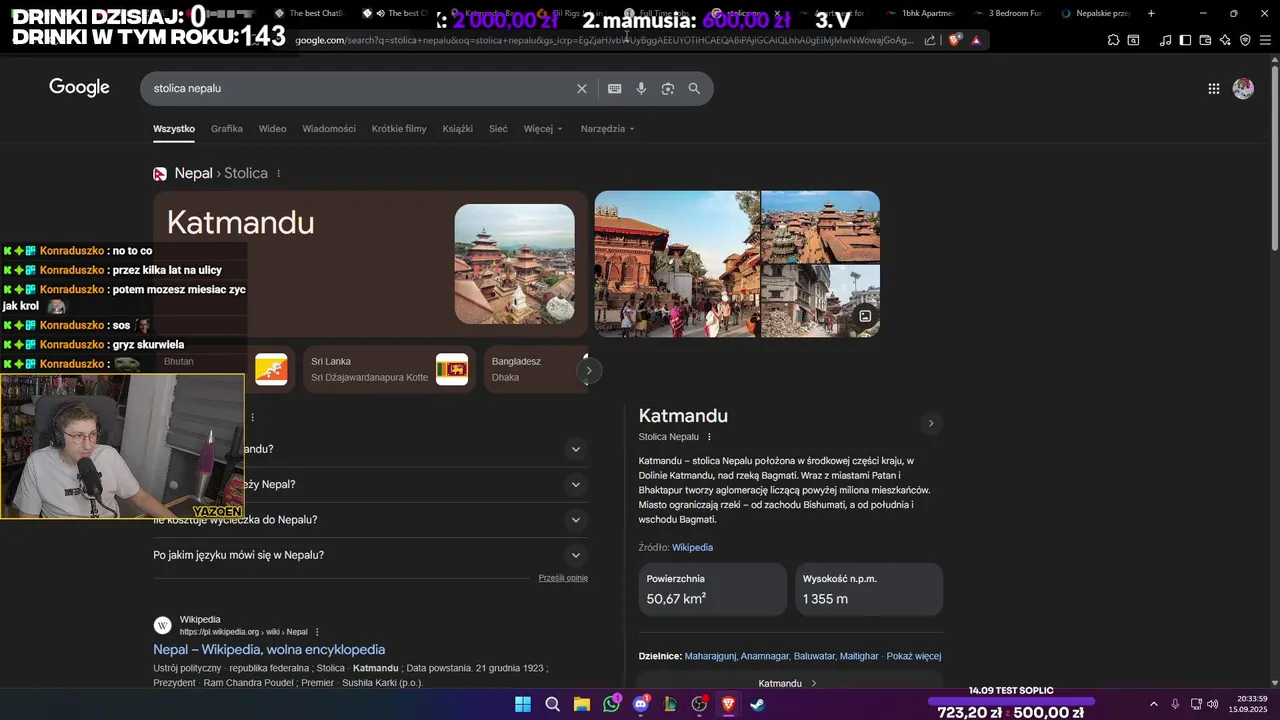Switch to the Grafika tab
Viewport: 1280px width, 720px height.
coord(227,129)
